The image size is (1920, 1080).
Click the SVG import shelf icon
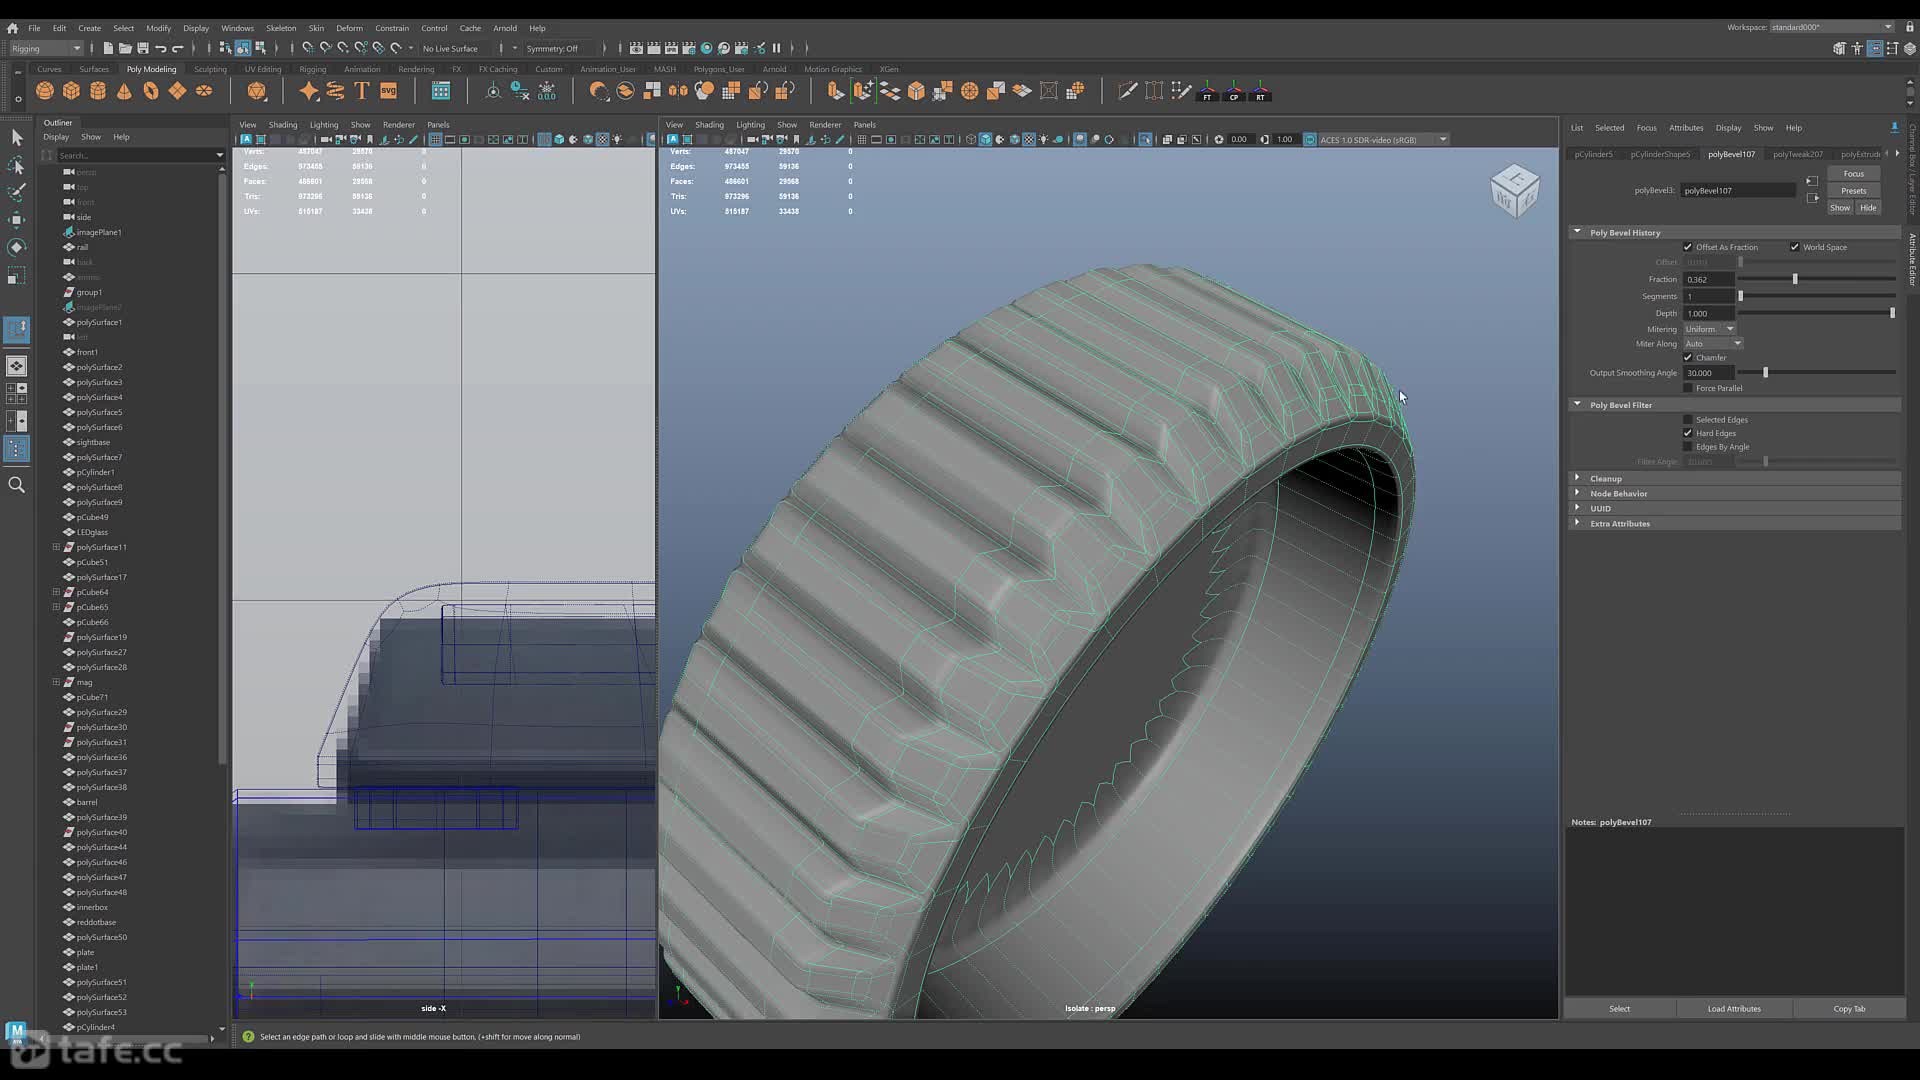(389, 91)
